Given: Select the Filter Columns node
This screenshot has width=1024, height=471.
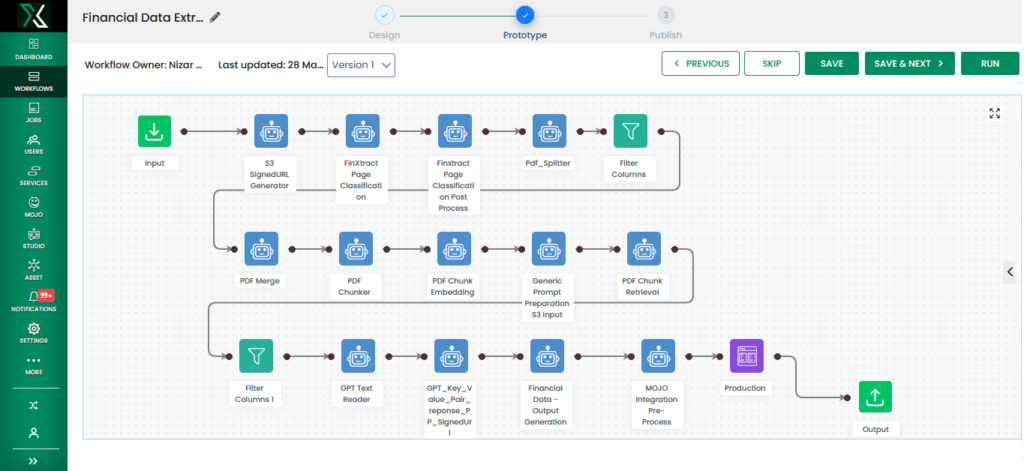Looking at the screenshot, I should pos(630,131).
